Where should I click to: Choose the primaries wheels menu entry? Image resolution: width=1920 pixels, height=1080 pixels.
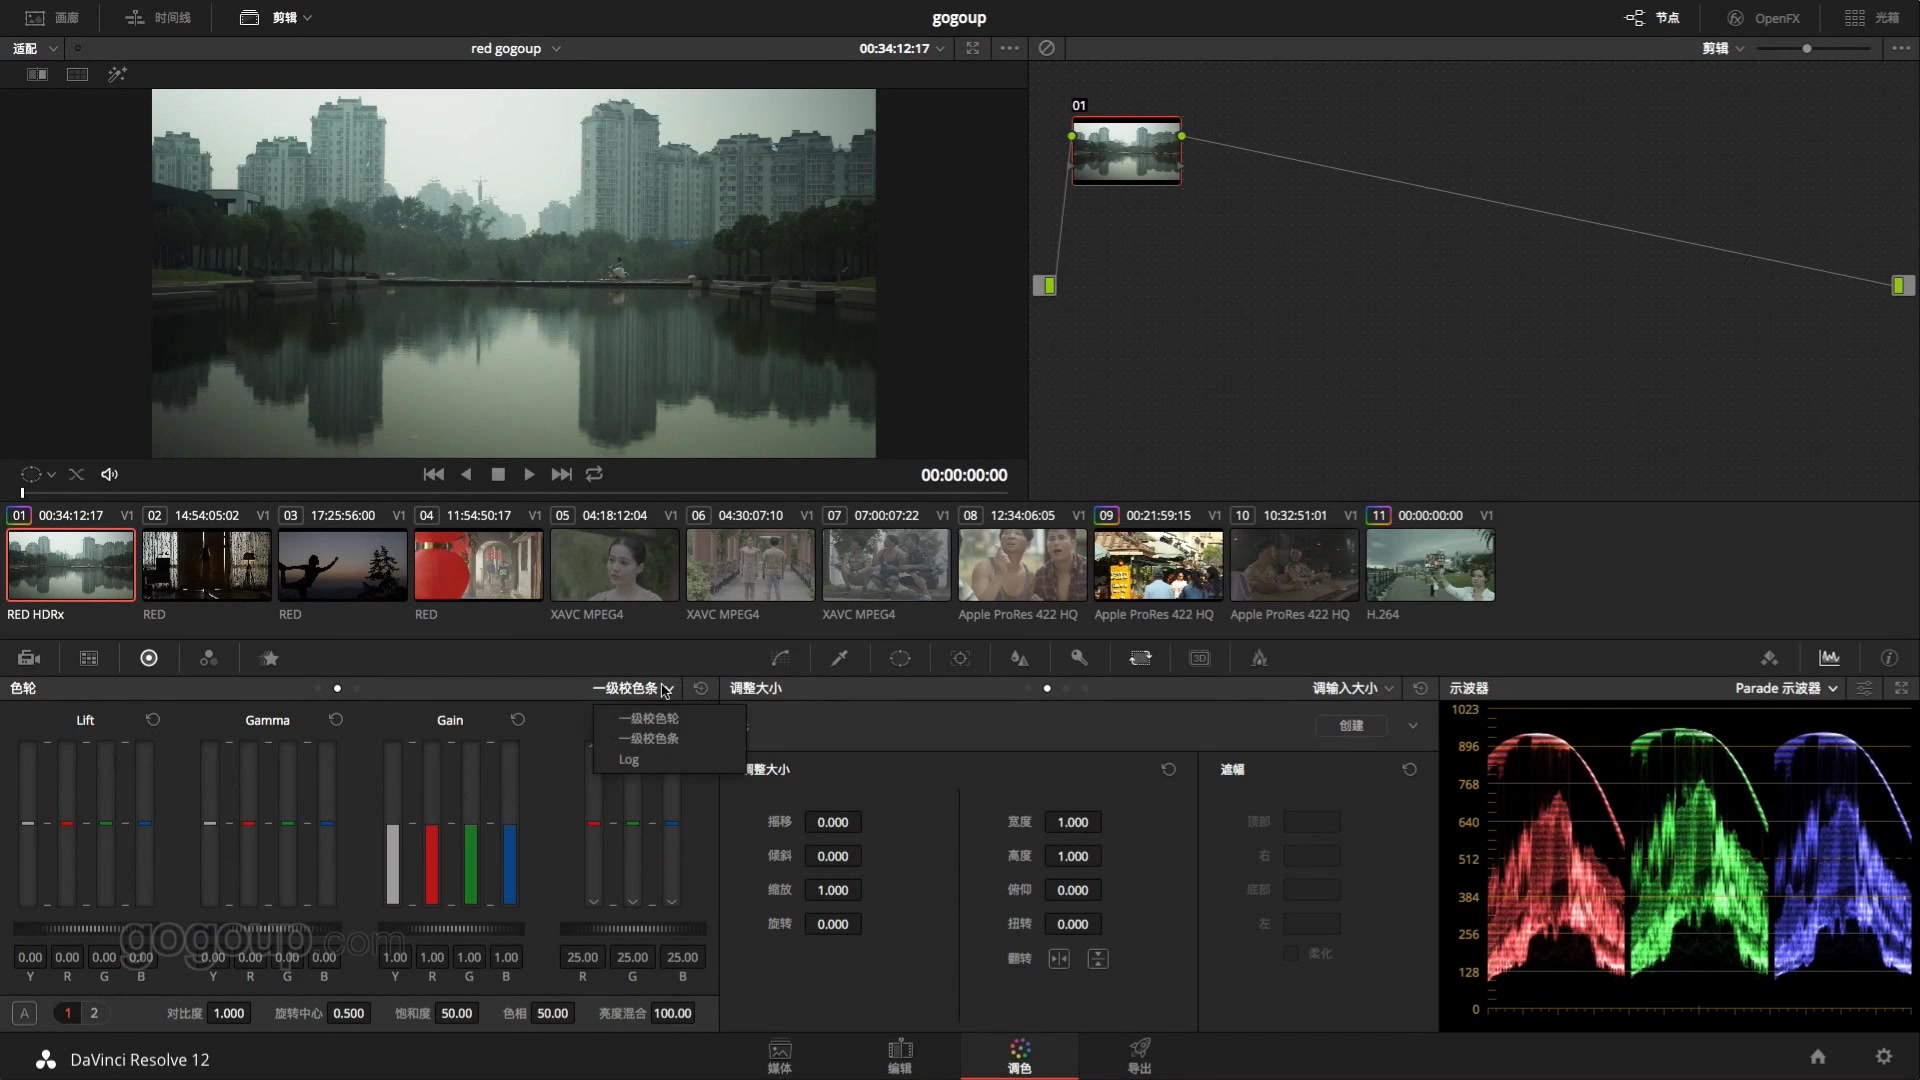[649, 718]
